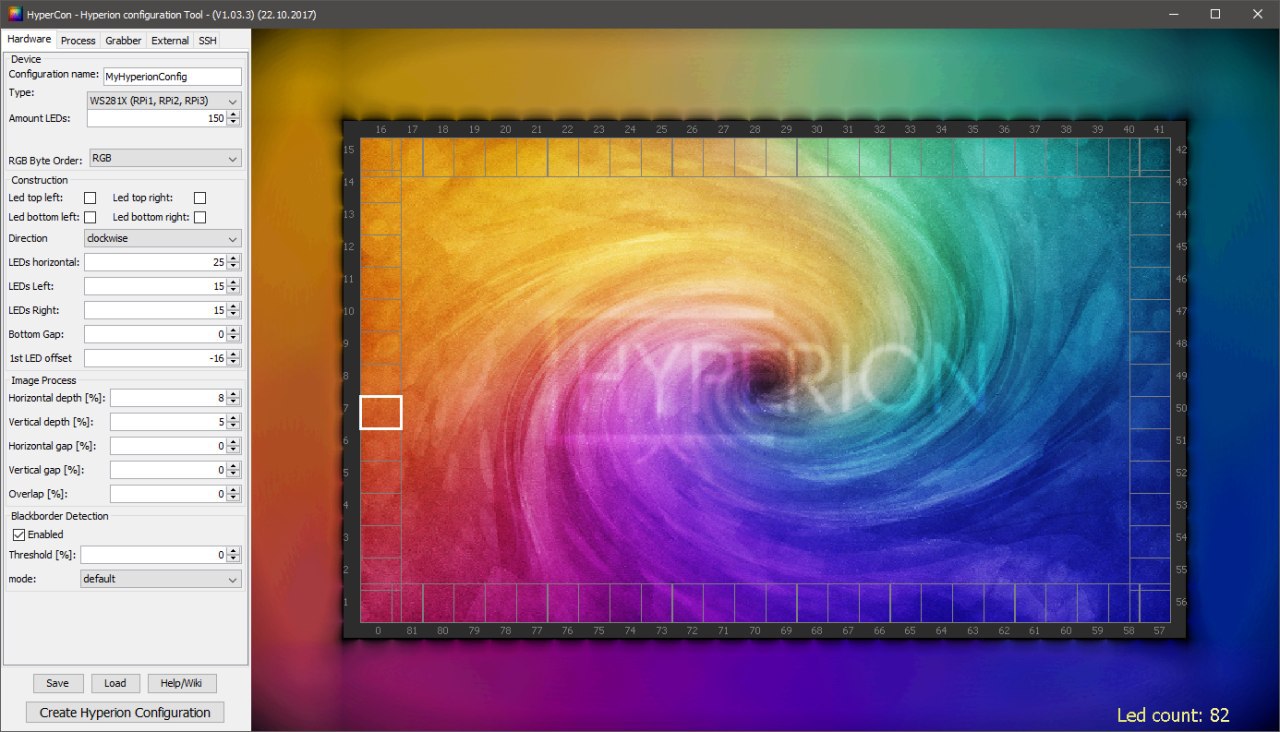Screen dimensions: 1280x732
Task: Click LED number label '15'
Action: point(349,150)
